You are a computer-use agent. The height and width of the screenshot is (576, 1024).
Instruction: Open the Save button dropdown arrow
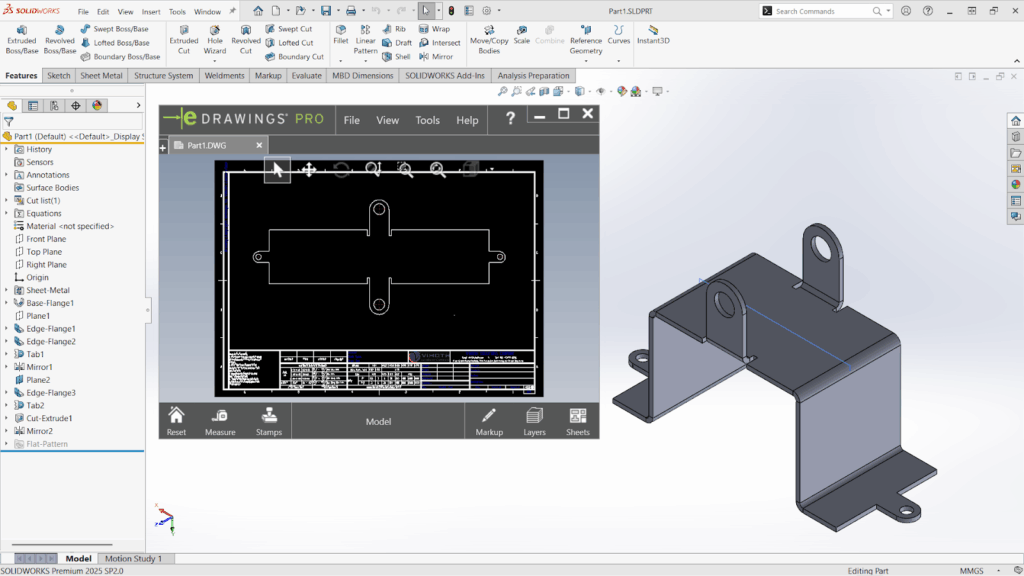338,10
